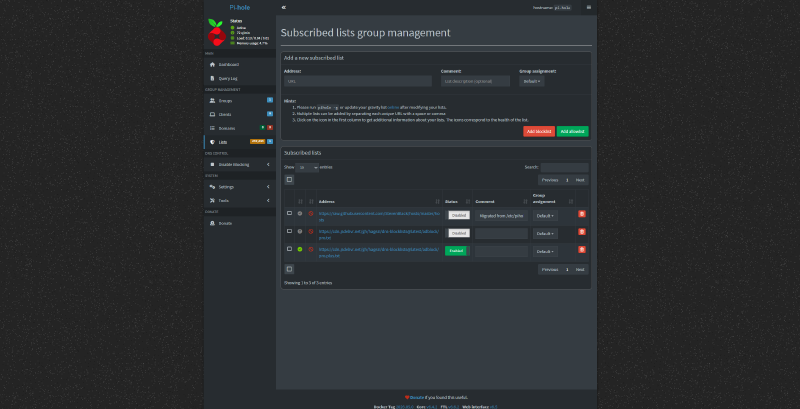Click the Add blocklist button
The height and width of the screenshot is (409, 800).
[539, 132]
